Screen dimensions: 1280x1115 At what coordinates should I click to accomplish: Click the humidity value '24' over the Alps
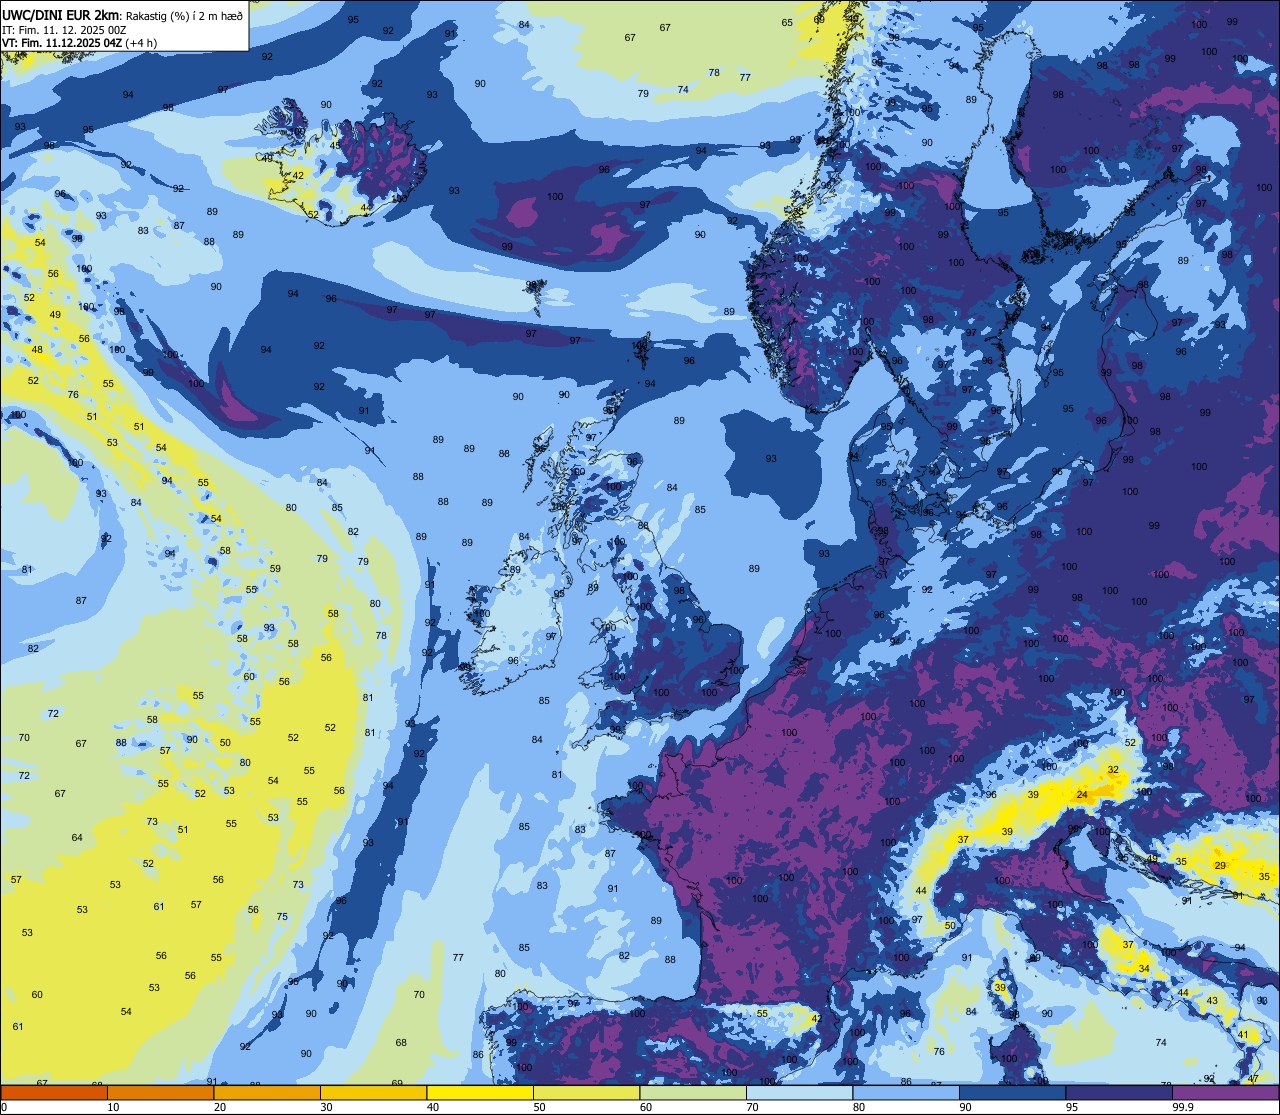[x=1082, y=795]
